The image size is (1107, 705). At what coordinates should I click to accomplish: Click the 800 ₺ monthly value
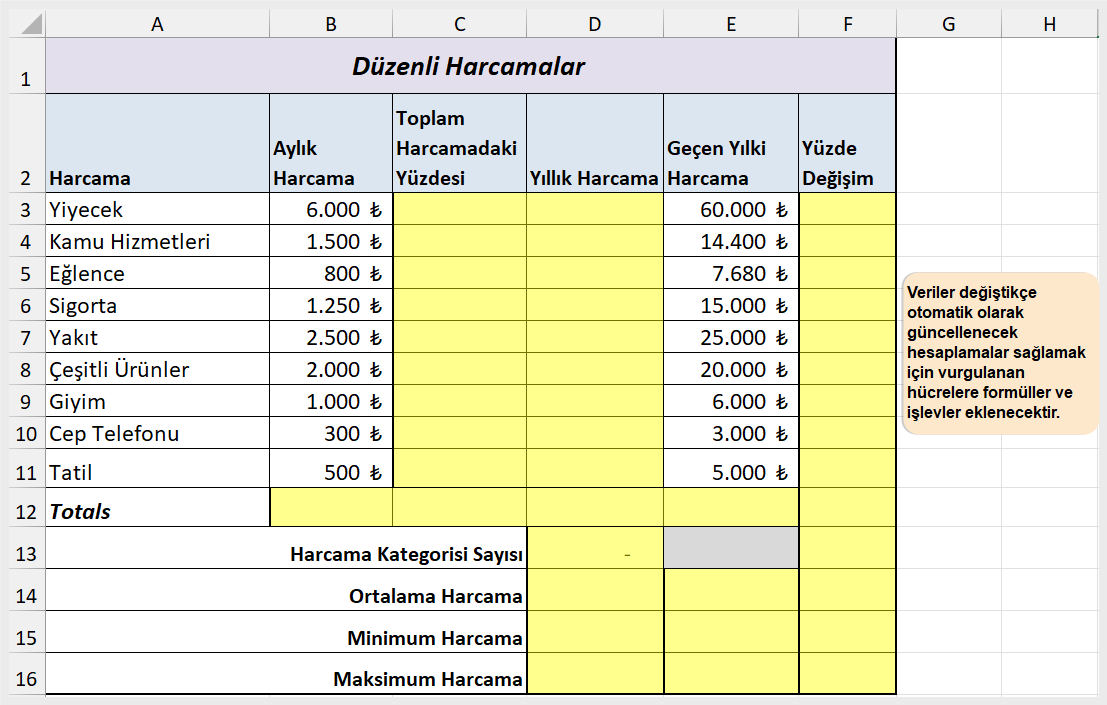330,273
